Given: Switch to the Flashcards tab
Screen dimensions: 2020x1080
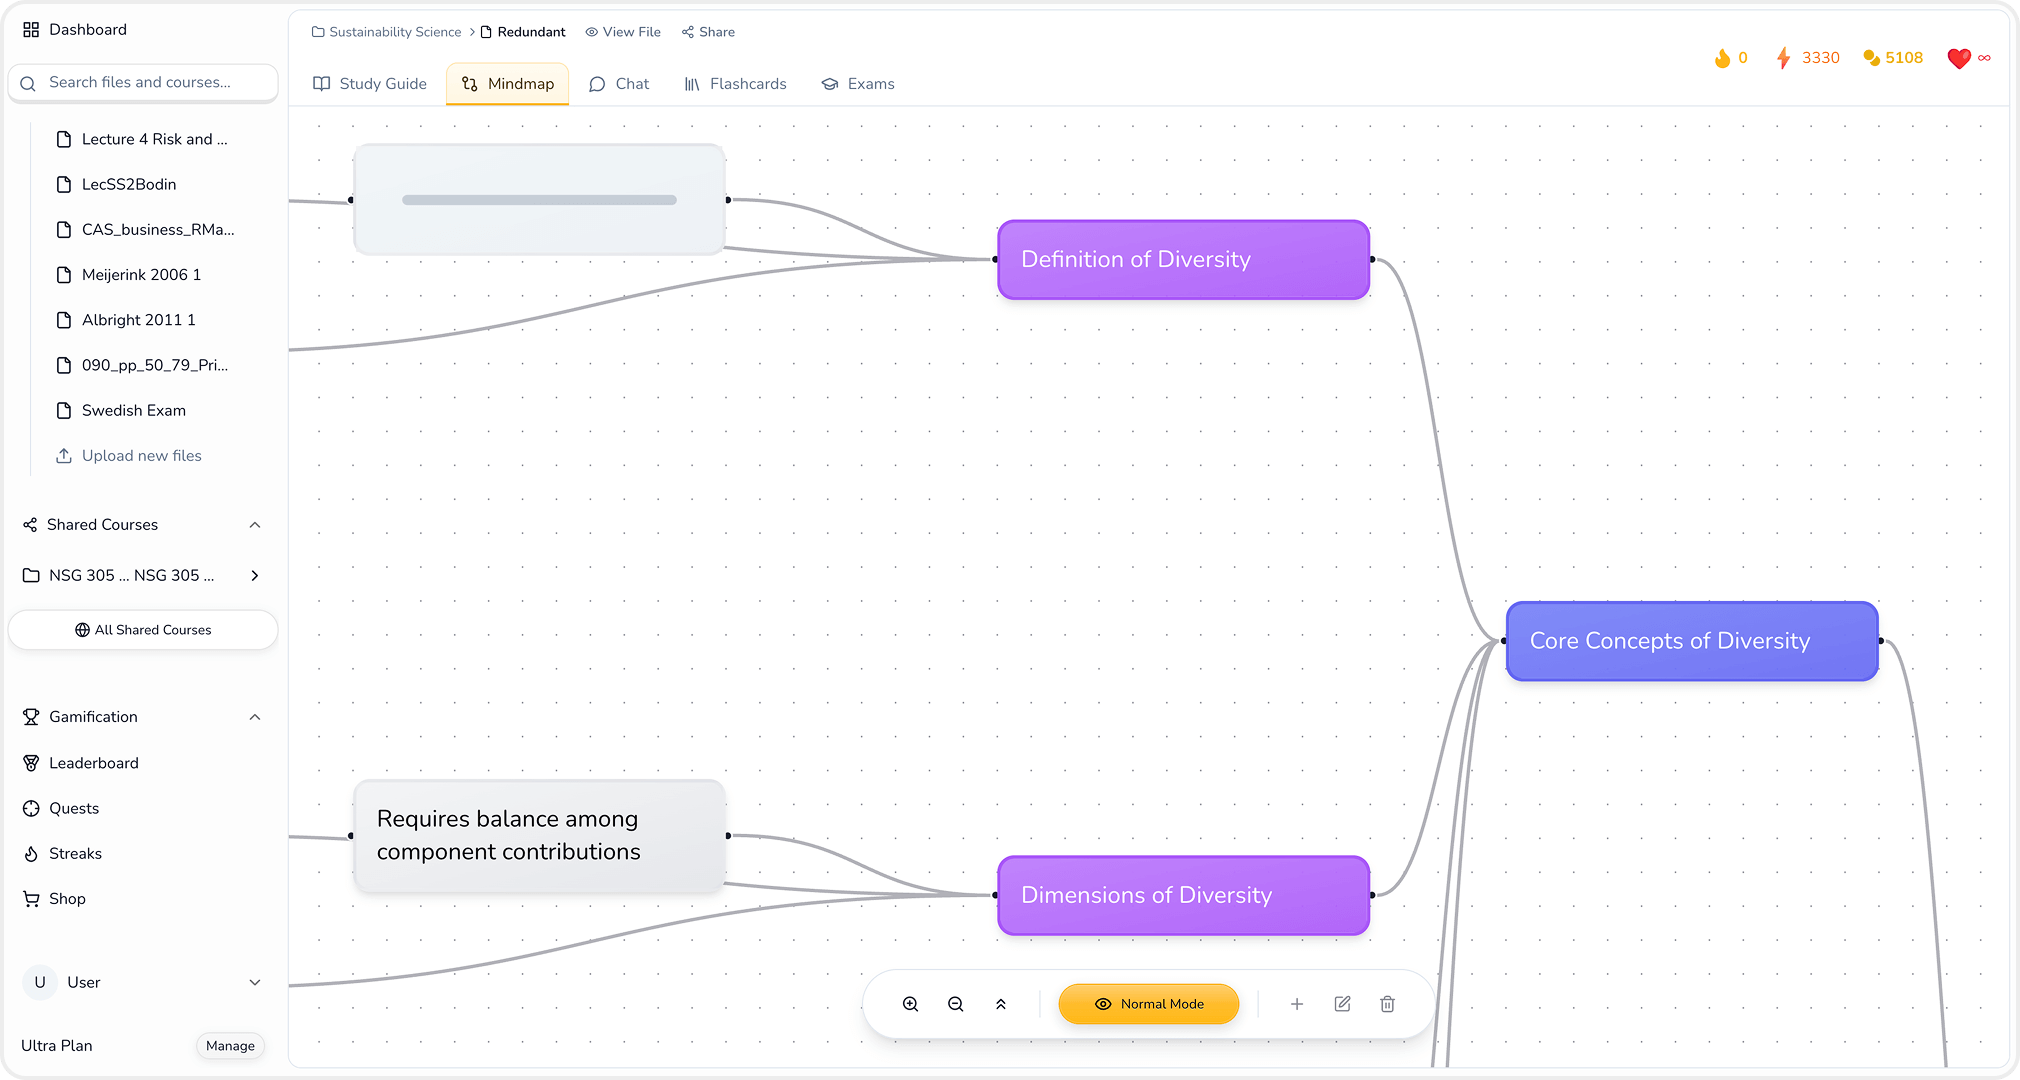Looking at the screenshot, I should (735, 84).
